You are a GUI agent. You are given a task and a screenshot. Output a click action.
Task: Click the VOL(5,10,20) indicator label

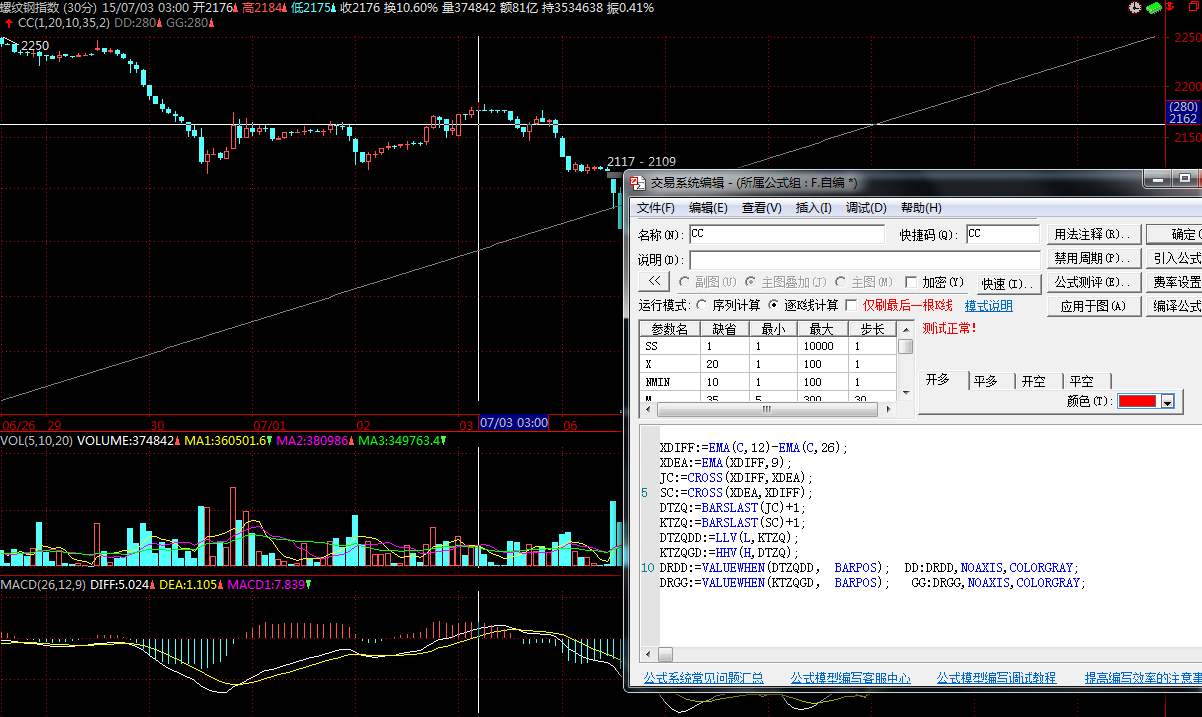tap(37, 440)
